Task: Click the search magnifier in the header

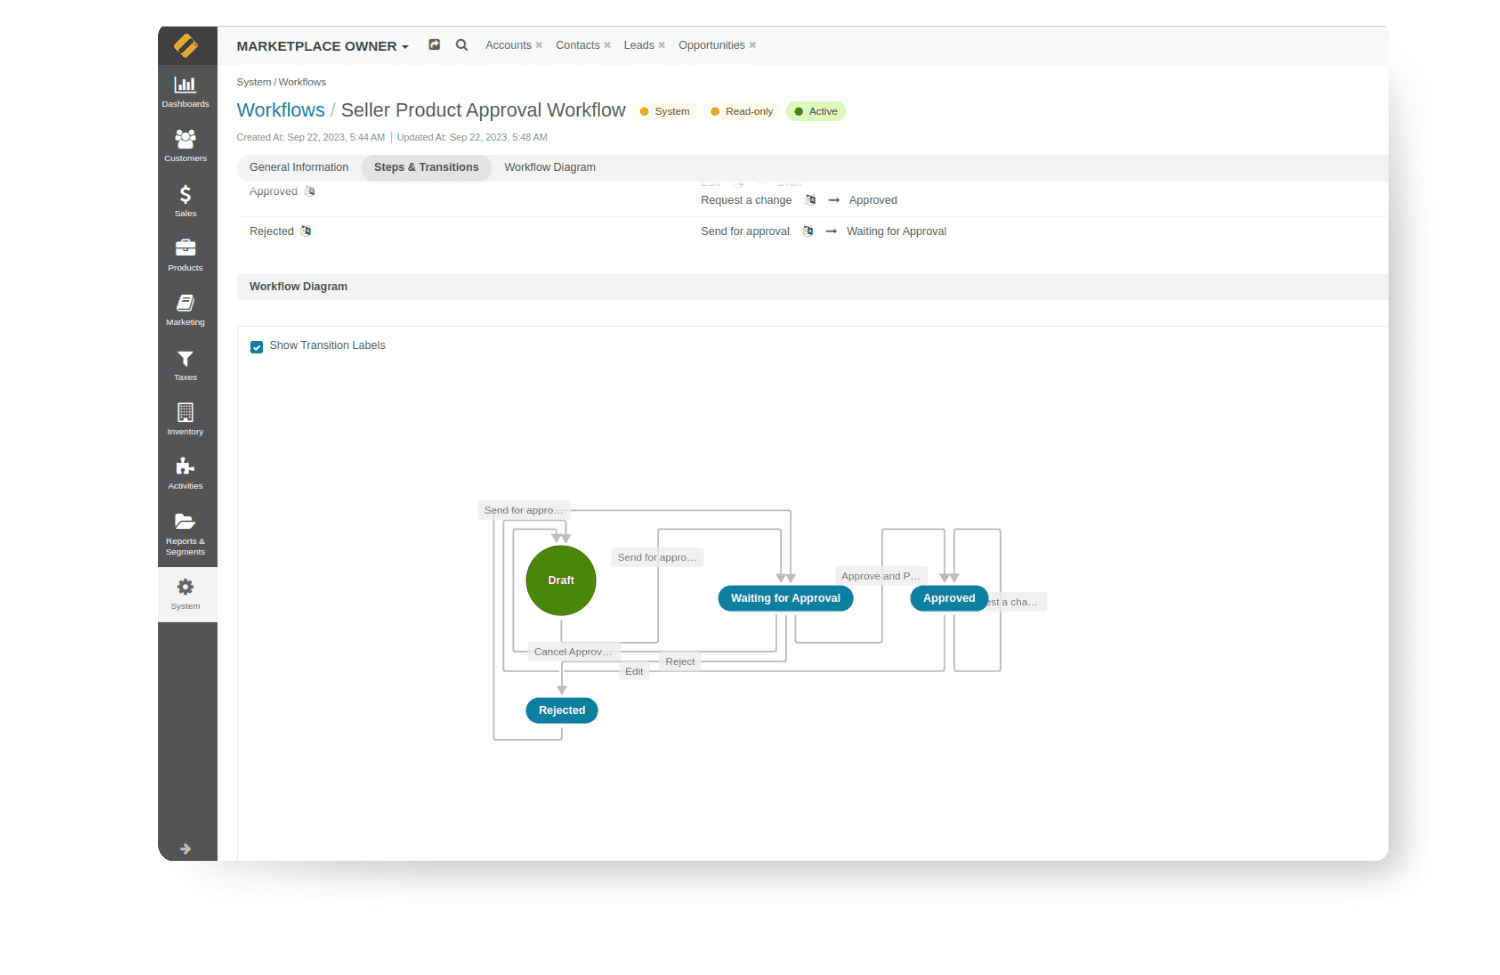Action: click(461, 44)
